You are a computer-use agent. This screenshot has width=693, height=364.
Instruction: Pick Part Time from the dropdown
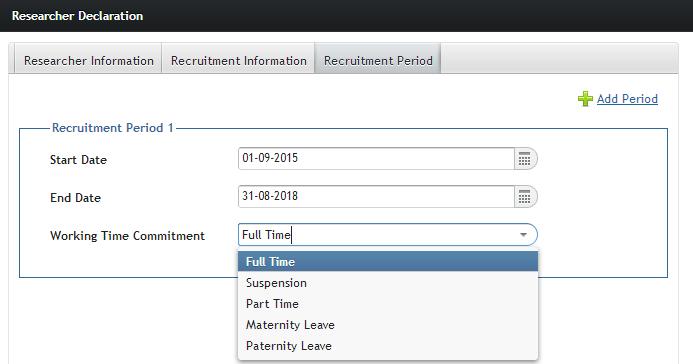coord(388,304)
